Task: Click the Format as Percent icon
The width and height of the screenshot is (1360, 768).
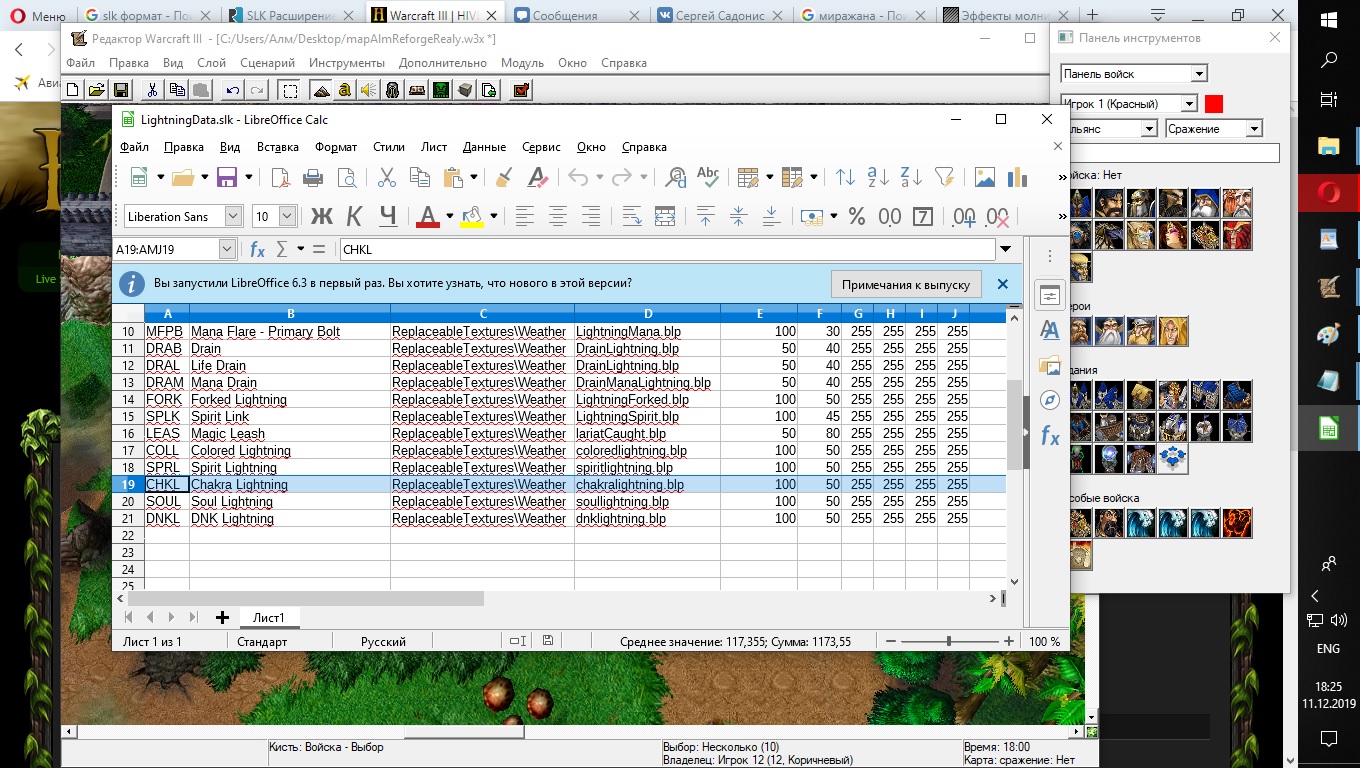Action: [x=856, y=216]
